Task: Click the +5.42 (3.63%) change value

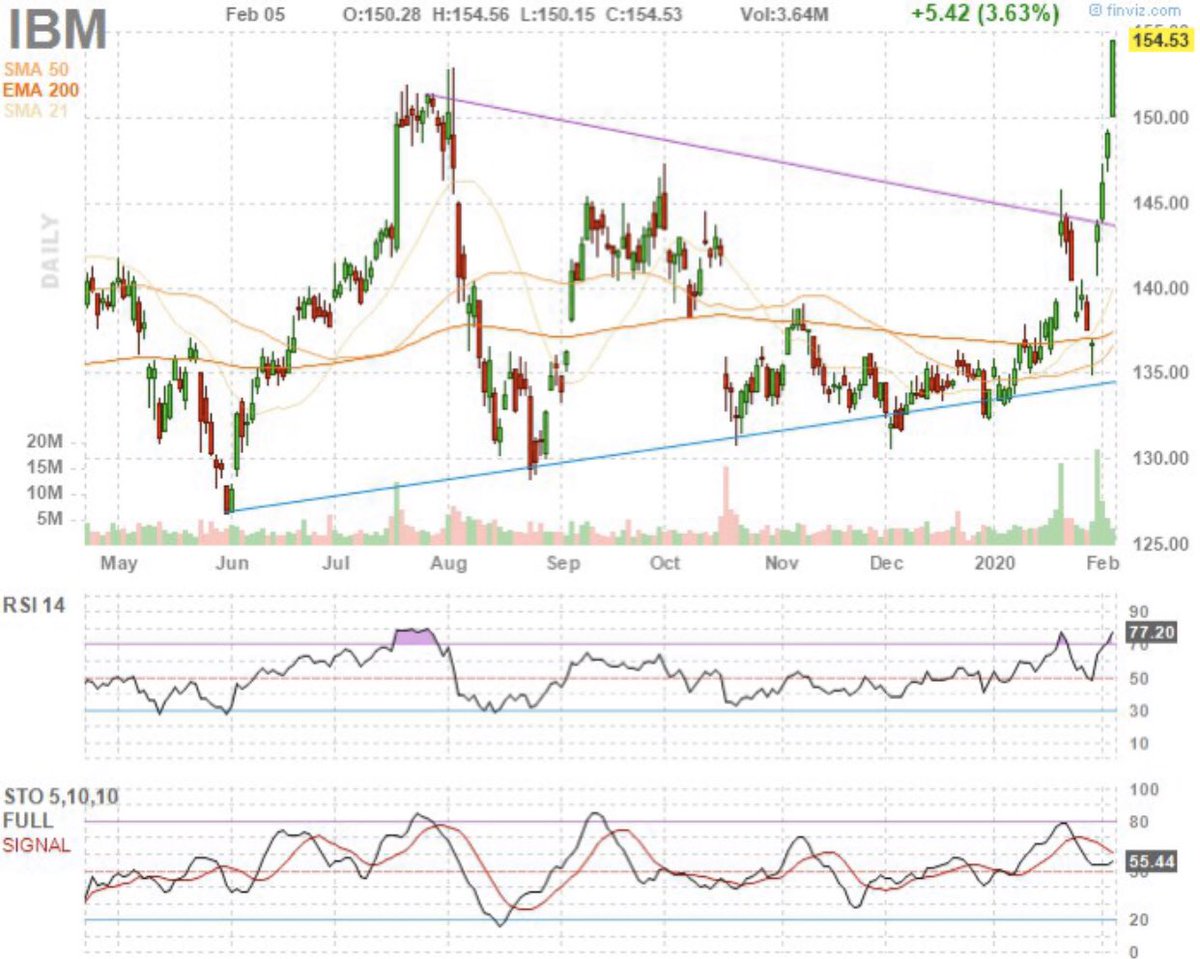Action: (984, 14)
